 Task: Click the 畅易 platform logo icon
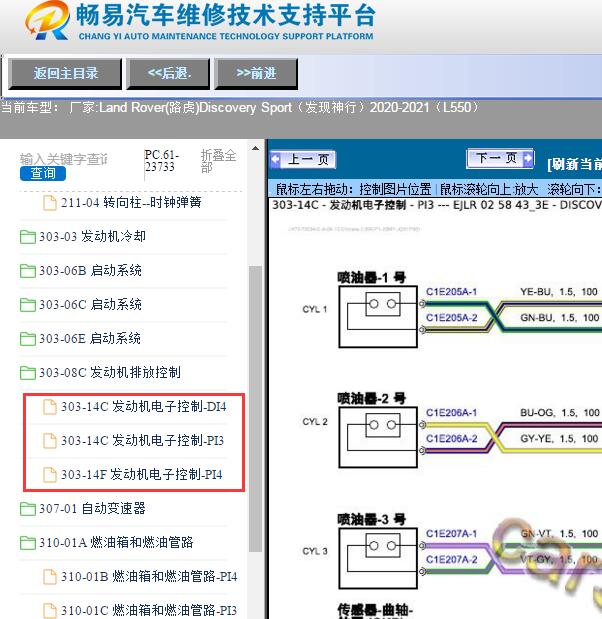point(47,21)
